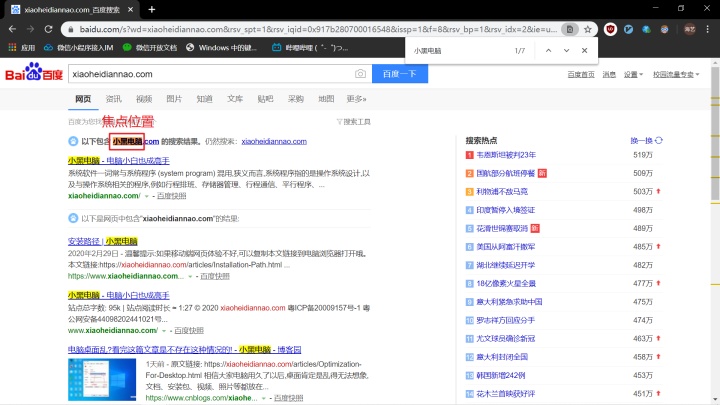Click the address bar URL
This screenshot has width=720, height=405.
tap(318, 29)
